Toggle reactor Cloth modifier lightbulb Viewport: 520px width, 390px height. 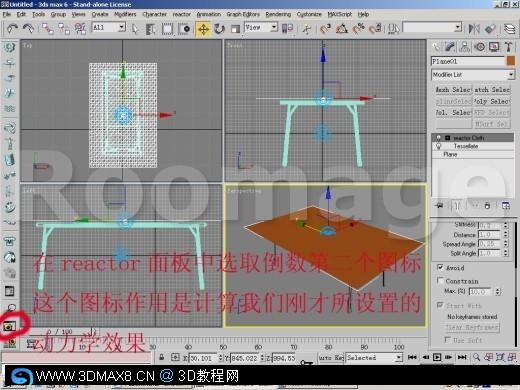point(439,138)
